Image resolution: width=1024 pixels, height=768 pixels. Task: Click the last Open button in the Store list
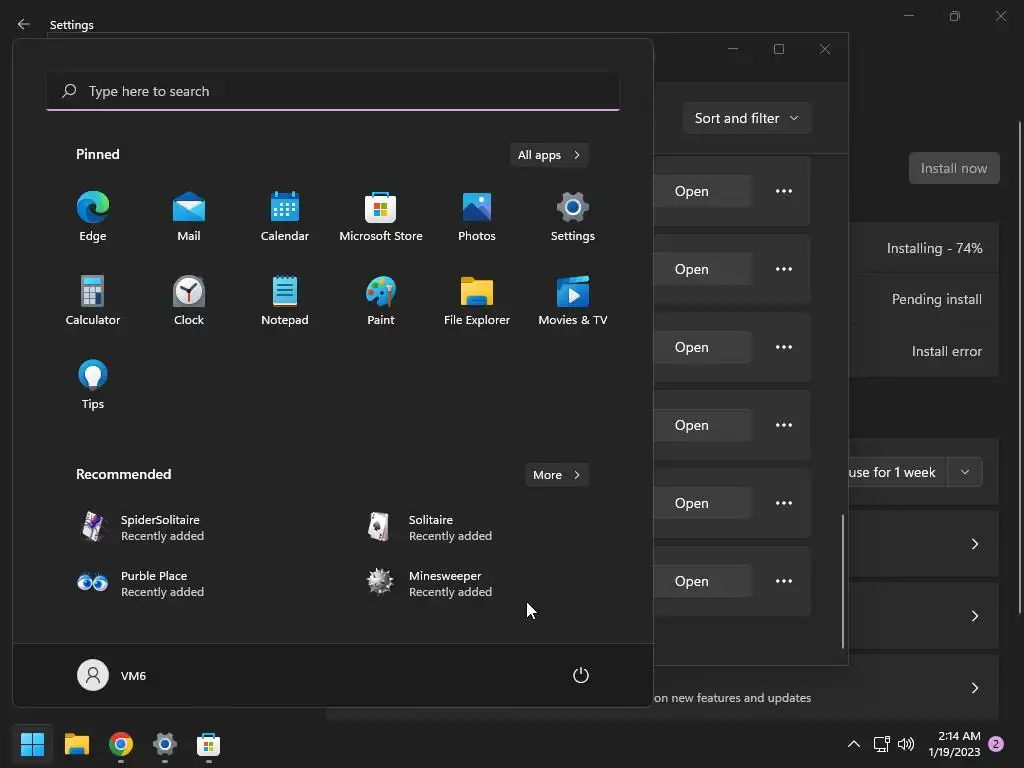coord(702,581)
